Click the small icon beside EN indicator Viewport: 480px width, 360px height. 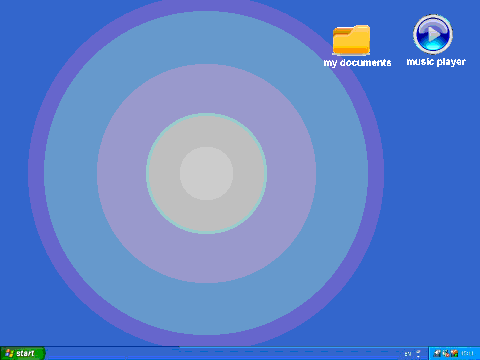pyautogui.click(x=418, y=354)
